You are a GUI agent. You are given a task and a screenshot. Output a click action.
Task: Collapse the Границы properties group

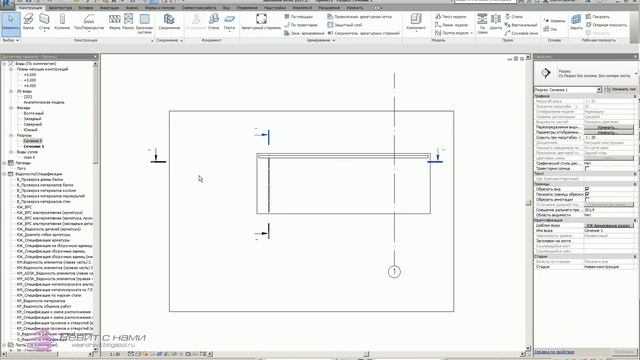(x=634, y=184)
